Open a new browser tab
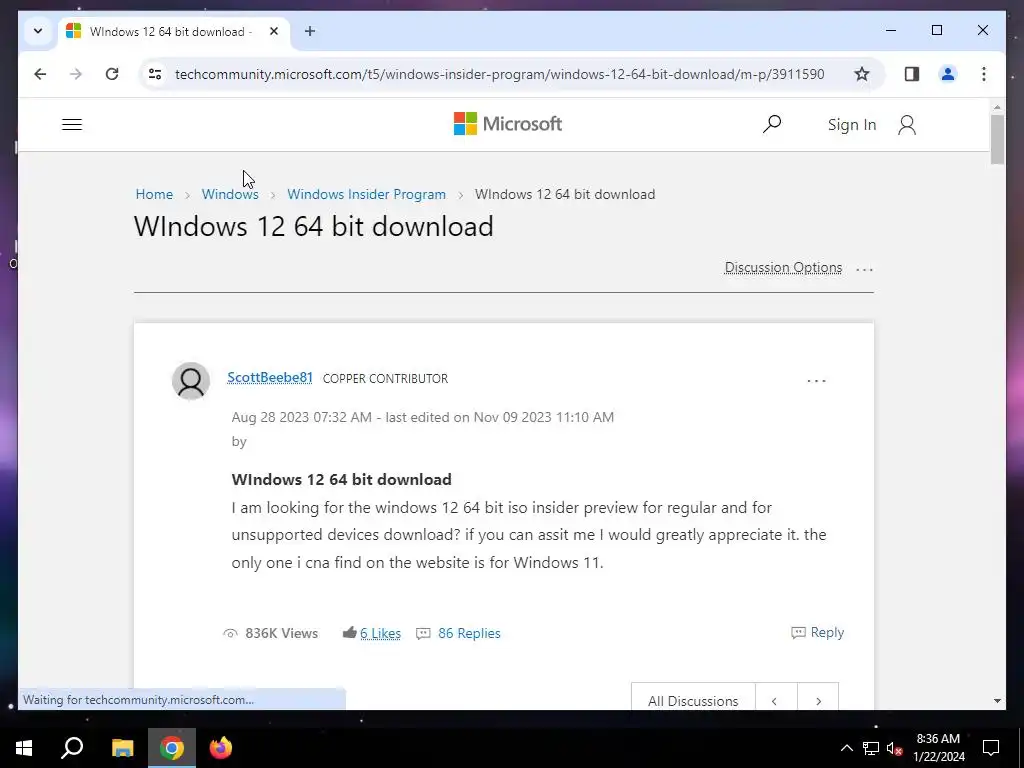Screen dimensions: 1024x768 310,31
